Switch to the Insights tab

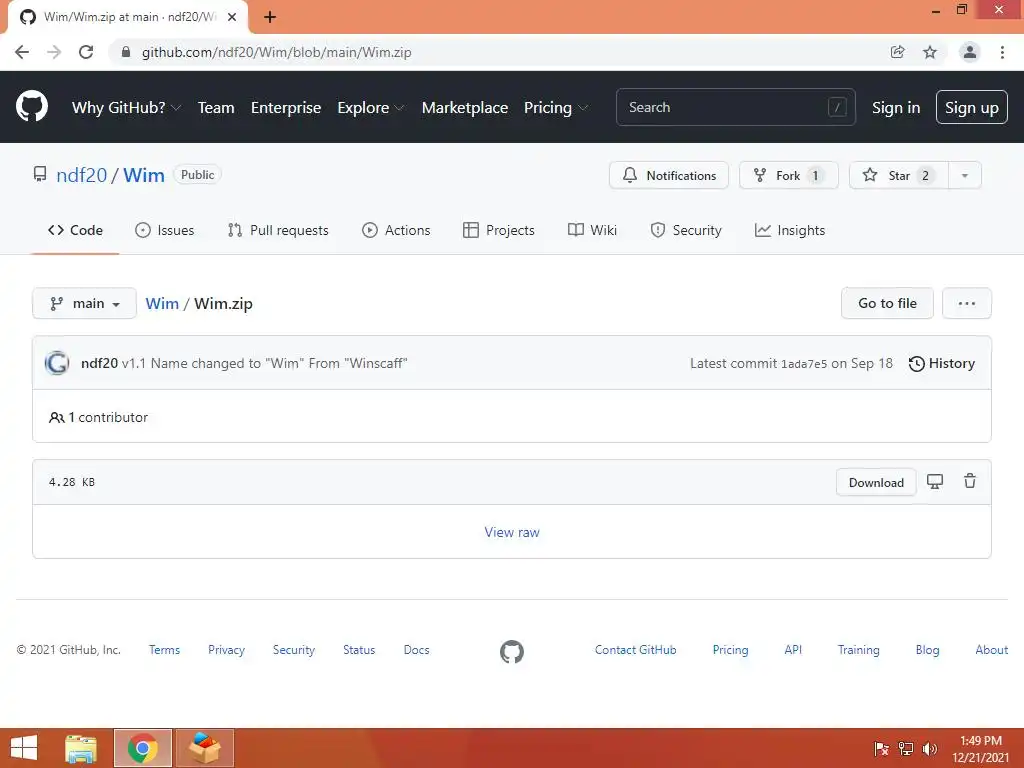coord(790,230)
